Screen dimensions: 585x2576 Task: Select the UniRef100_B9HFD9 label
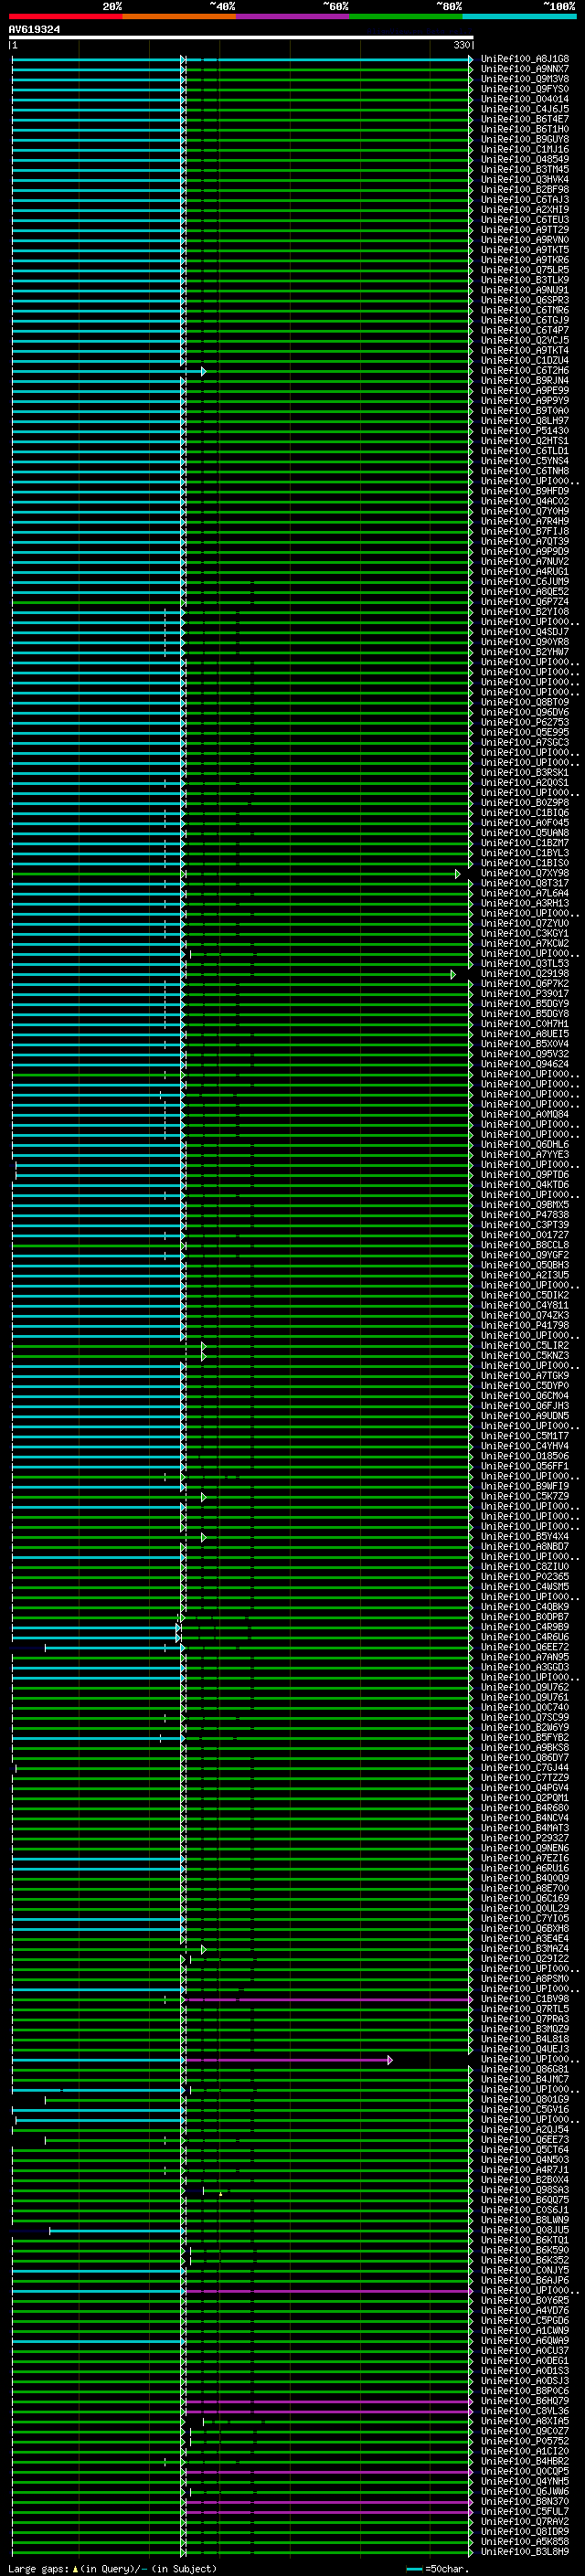click(x=525, y=491)
